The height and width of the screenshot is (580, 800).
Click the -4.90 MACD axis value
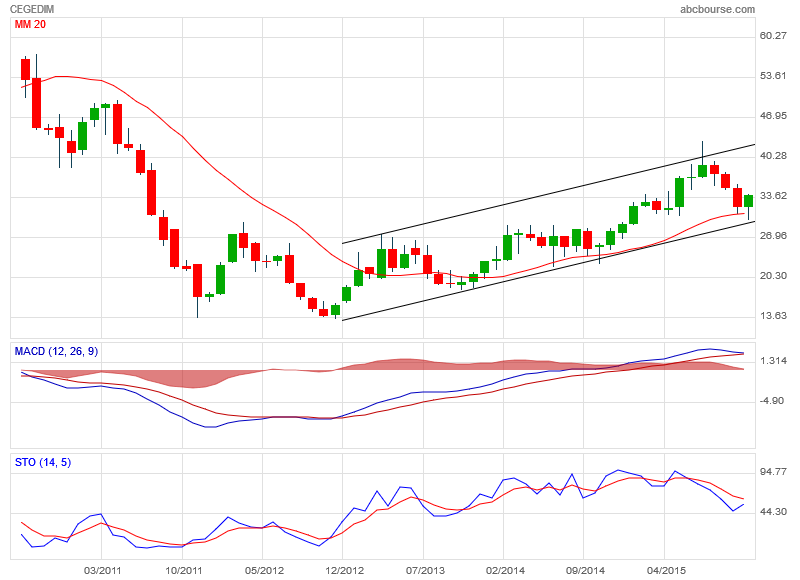pos(772,401)
